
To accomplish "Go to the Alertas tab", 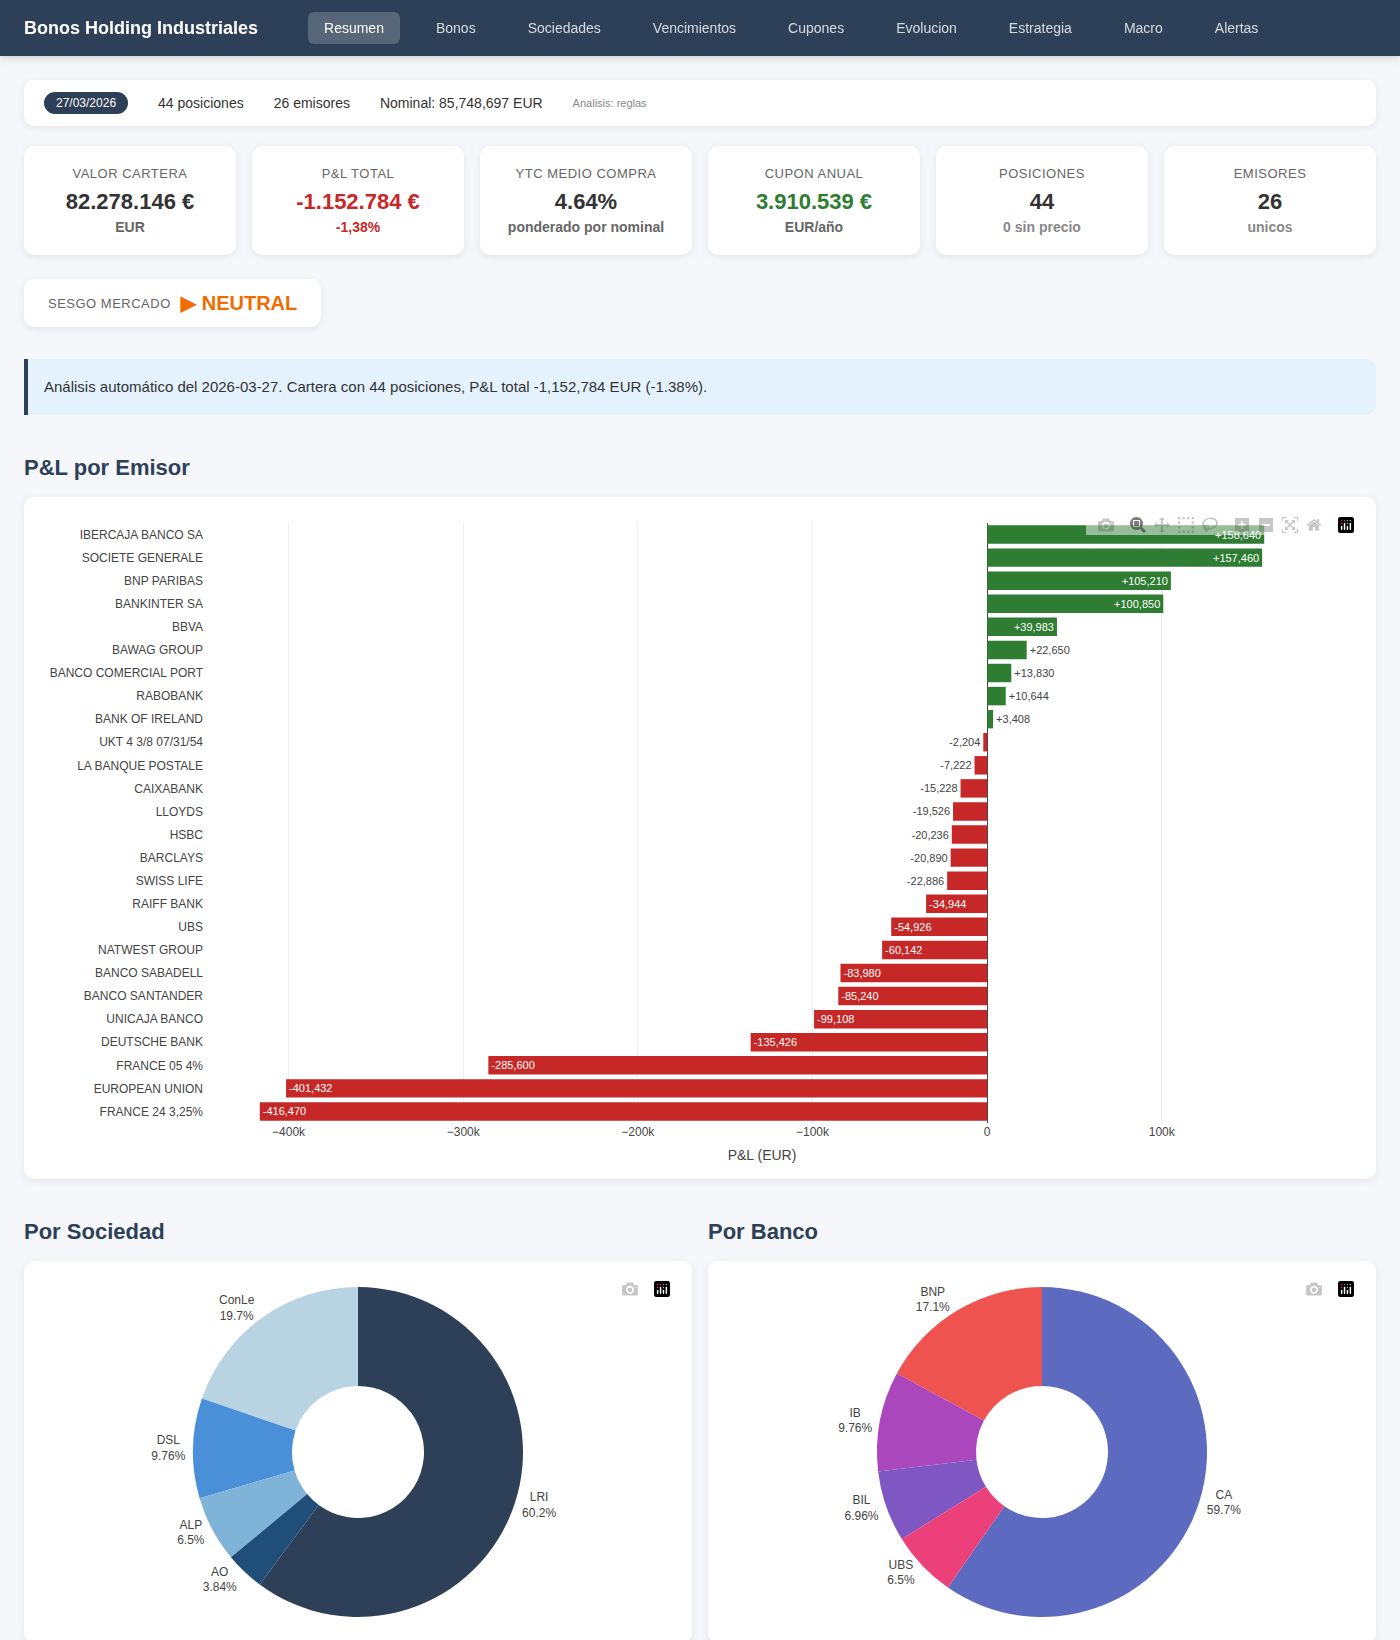I will (x=1236, y=28).
